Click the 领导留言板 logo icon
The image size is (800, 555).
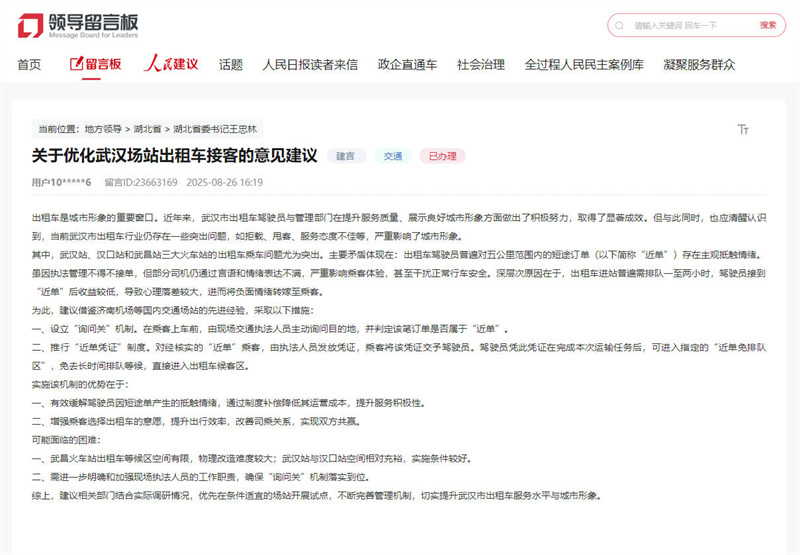[x=30, y=26]
